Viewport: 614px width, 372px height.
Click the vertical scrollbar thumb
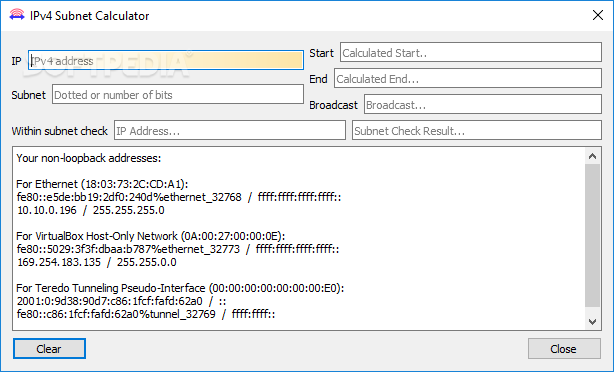coord(592,235)
